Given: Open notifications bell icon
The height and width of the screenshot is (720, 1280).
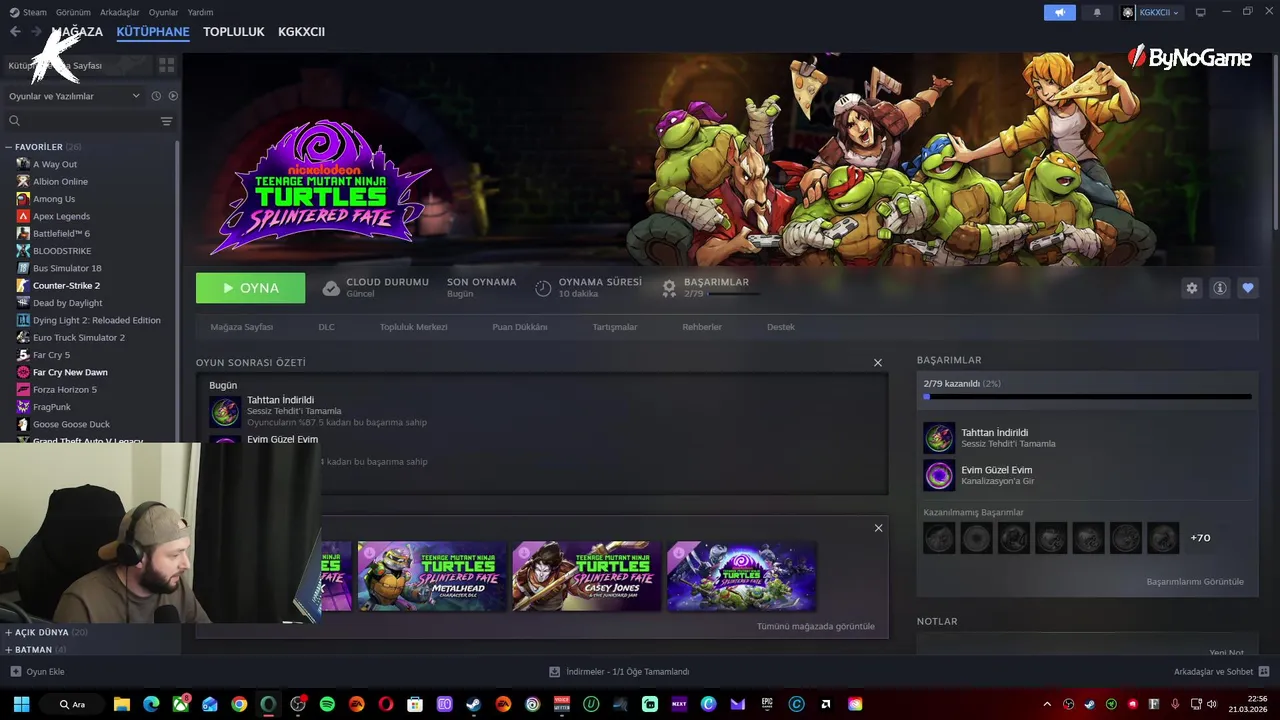Looking at the screenshot, I should 1096,12.
